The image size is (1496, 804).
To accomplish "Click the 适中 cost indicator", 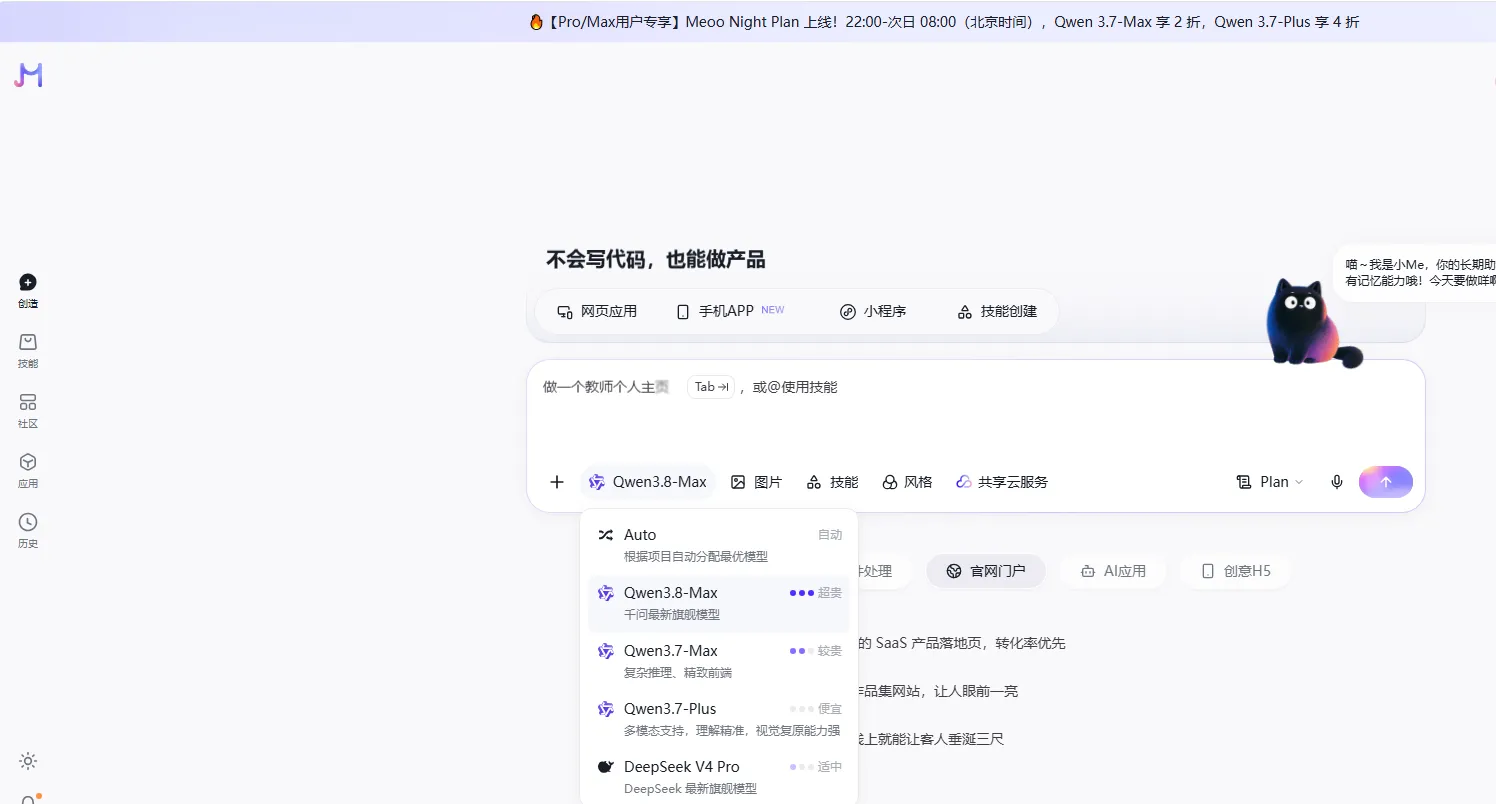I will click(x=816, y=767).
